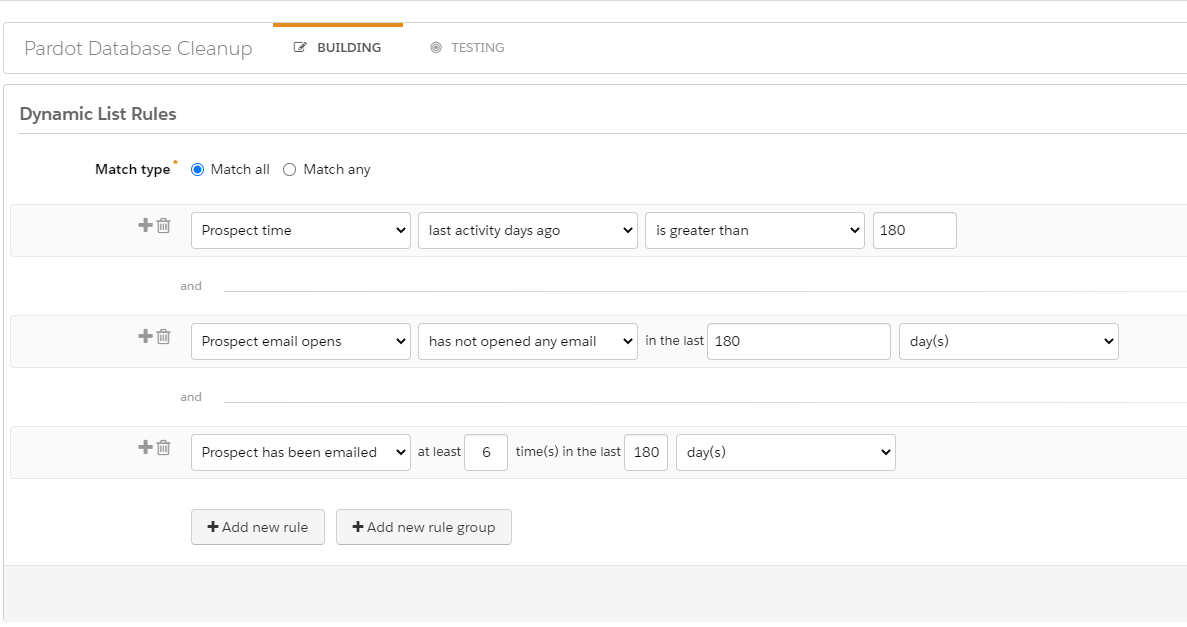The image size is (1187, 627).
Task: Open the Prospect has been emailed dropdown
Action: click(x=301, y=452)
